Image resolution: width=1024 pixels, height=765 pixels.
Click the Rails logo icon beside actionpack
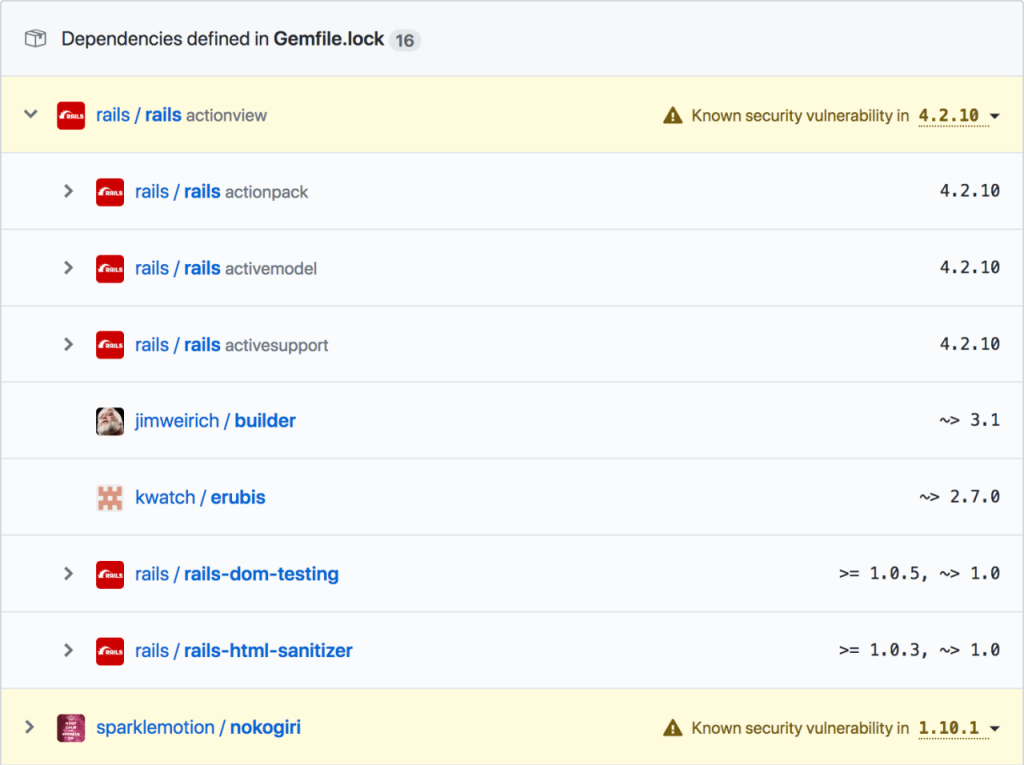point(110,192)
